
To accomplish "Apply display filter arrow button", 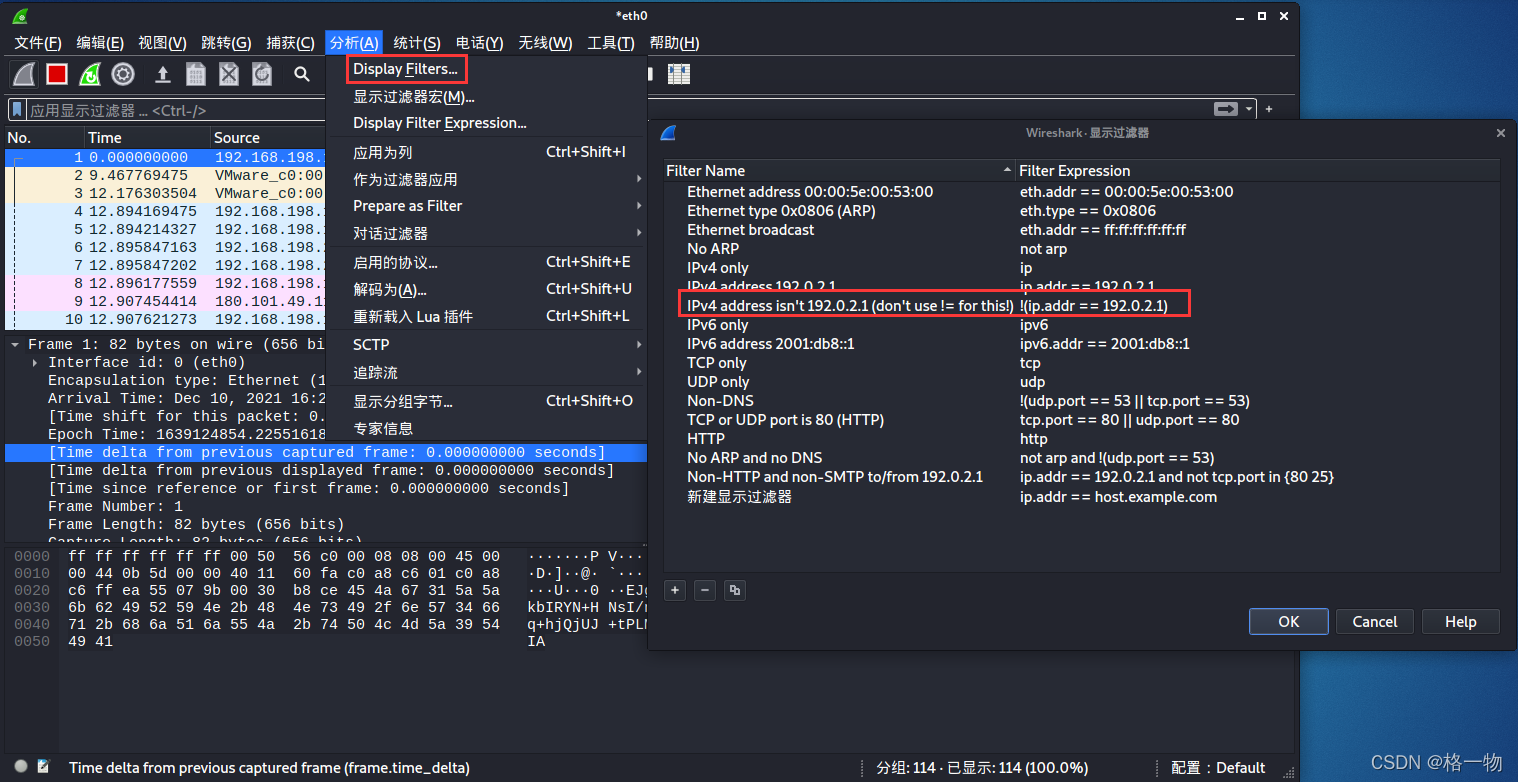I will pyautogui.click(x=1225, y=109).
